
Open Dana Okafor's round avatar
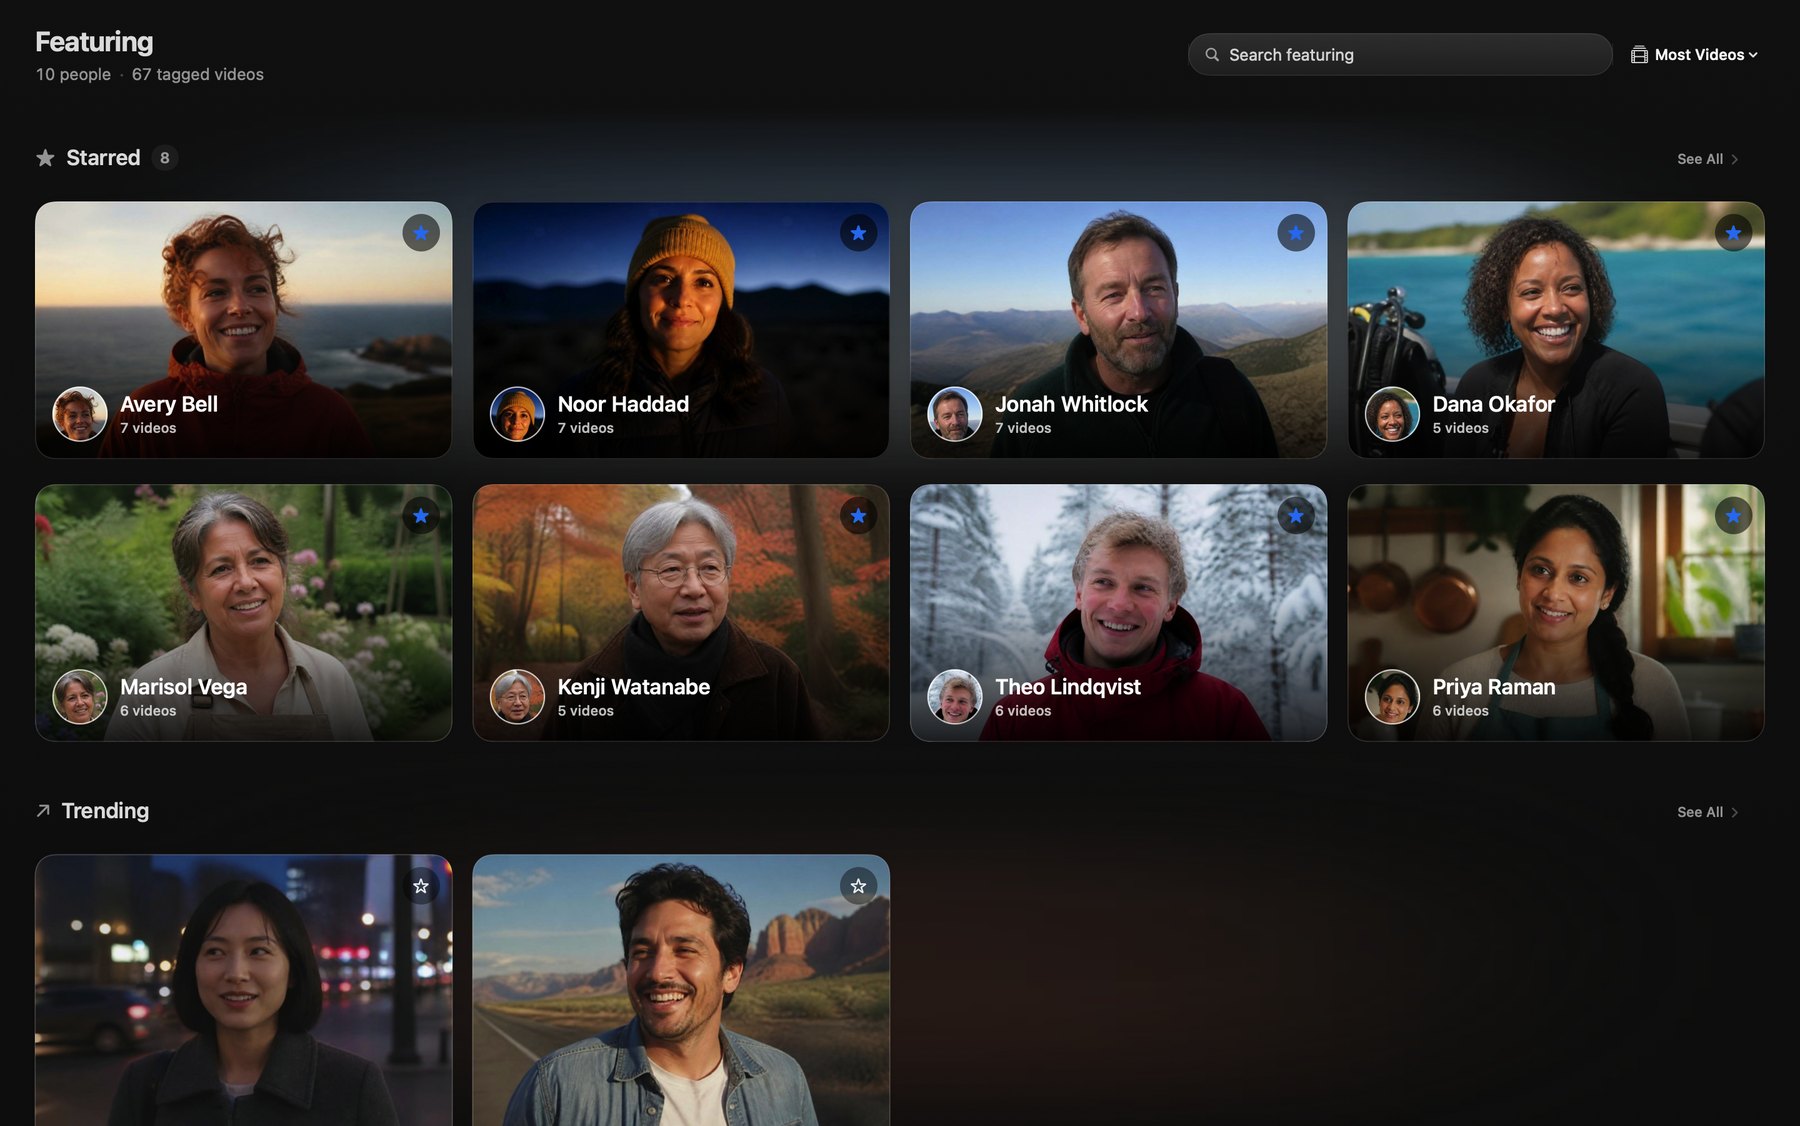click(1392, 414)
